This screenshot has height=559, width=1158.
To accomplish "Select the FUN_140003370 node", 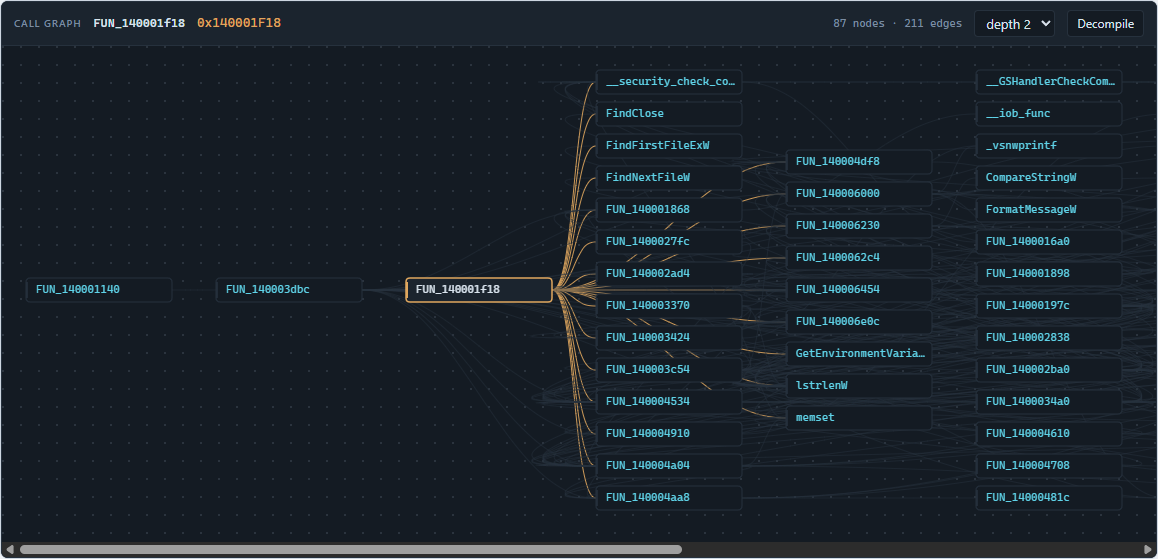I will tap(669, 306).
